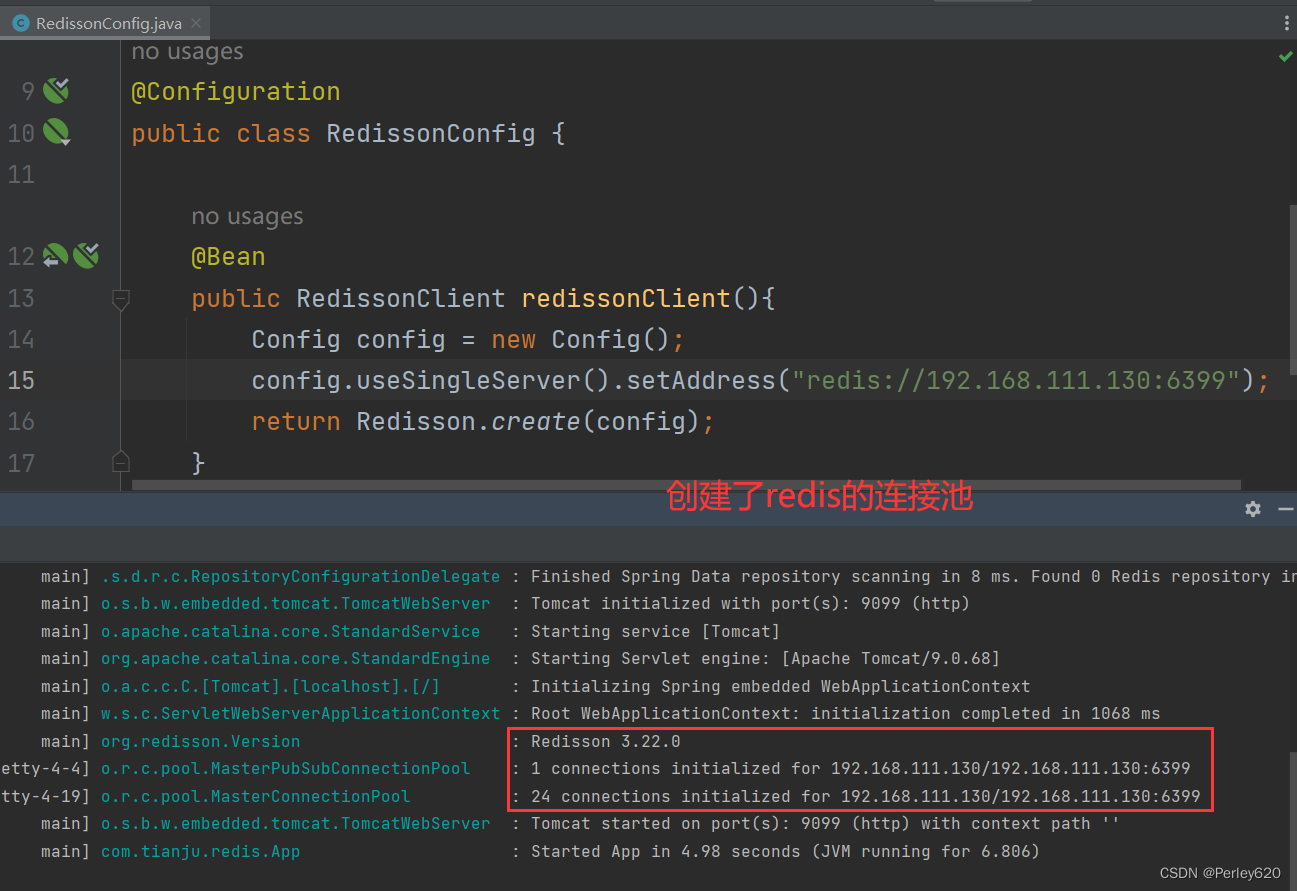Click the @Configuration annotation

click(x=236, y=92)
